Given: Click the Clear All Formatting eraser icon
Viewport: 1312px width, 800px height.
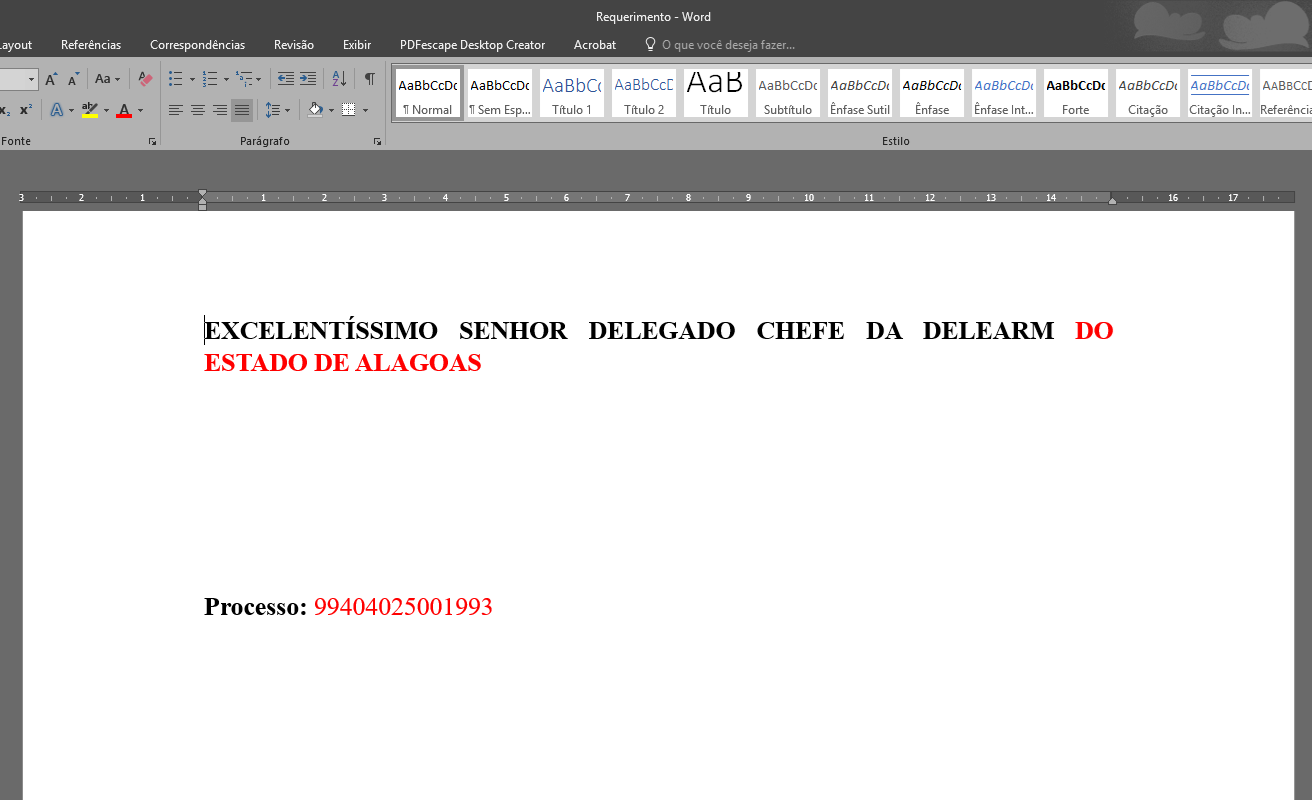Looking at the screenshot, I should [x=146, y=79].
